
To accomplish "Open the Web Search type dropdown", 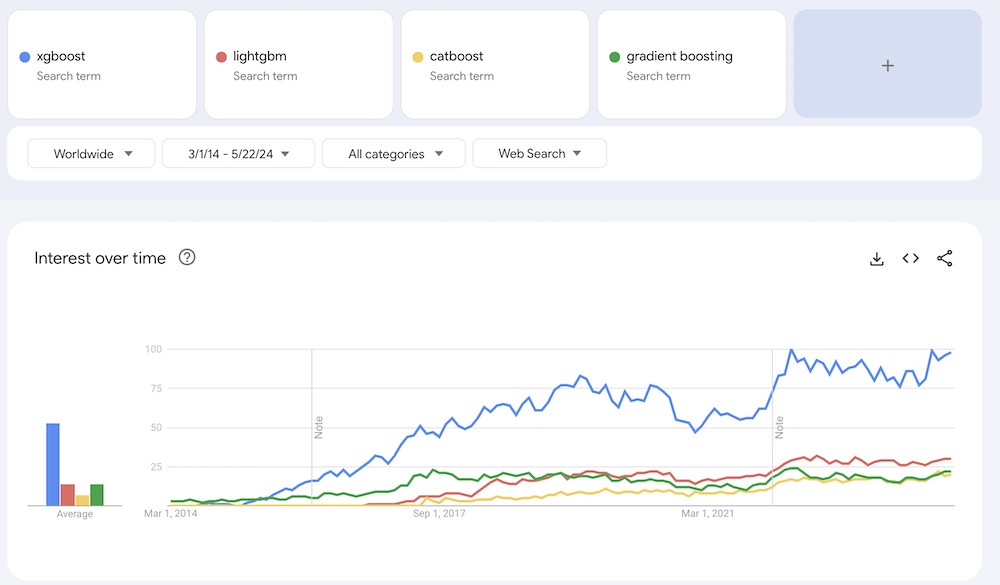I will 539,153.
